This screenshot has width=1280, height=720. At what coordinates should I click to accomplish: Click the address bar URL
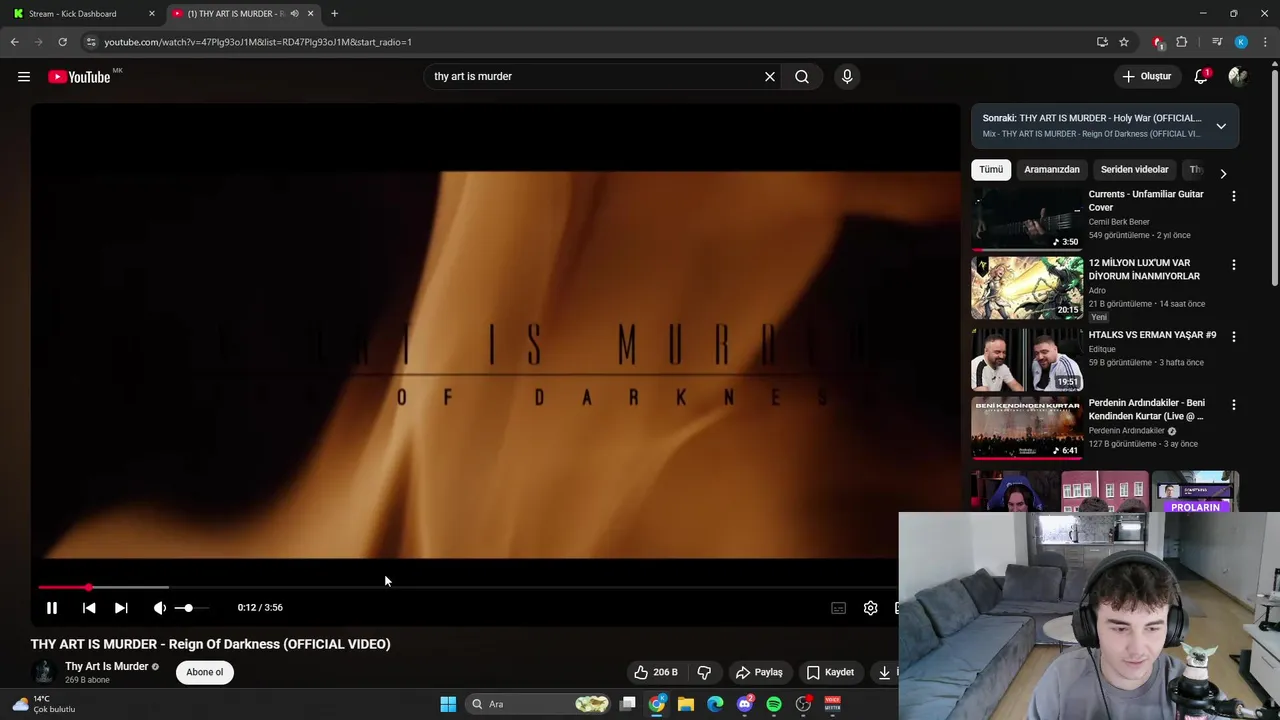pos(258,42)
